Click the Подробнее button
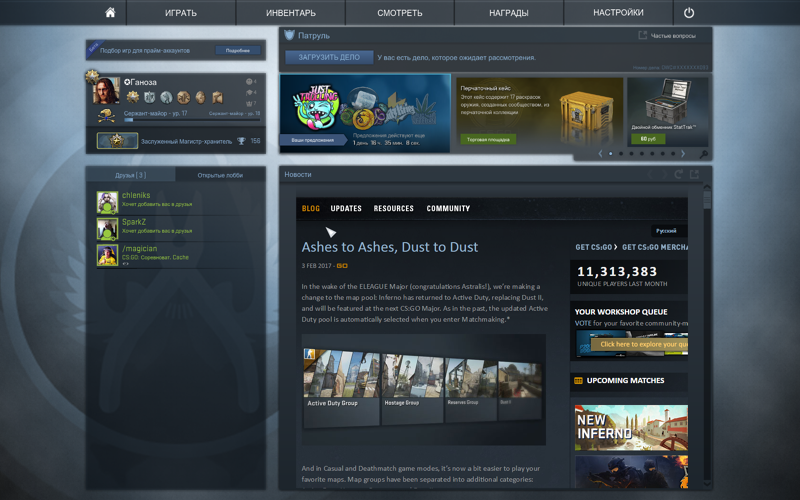The image size is (800, 500). point(238,51)
